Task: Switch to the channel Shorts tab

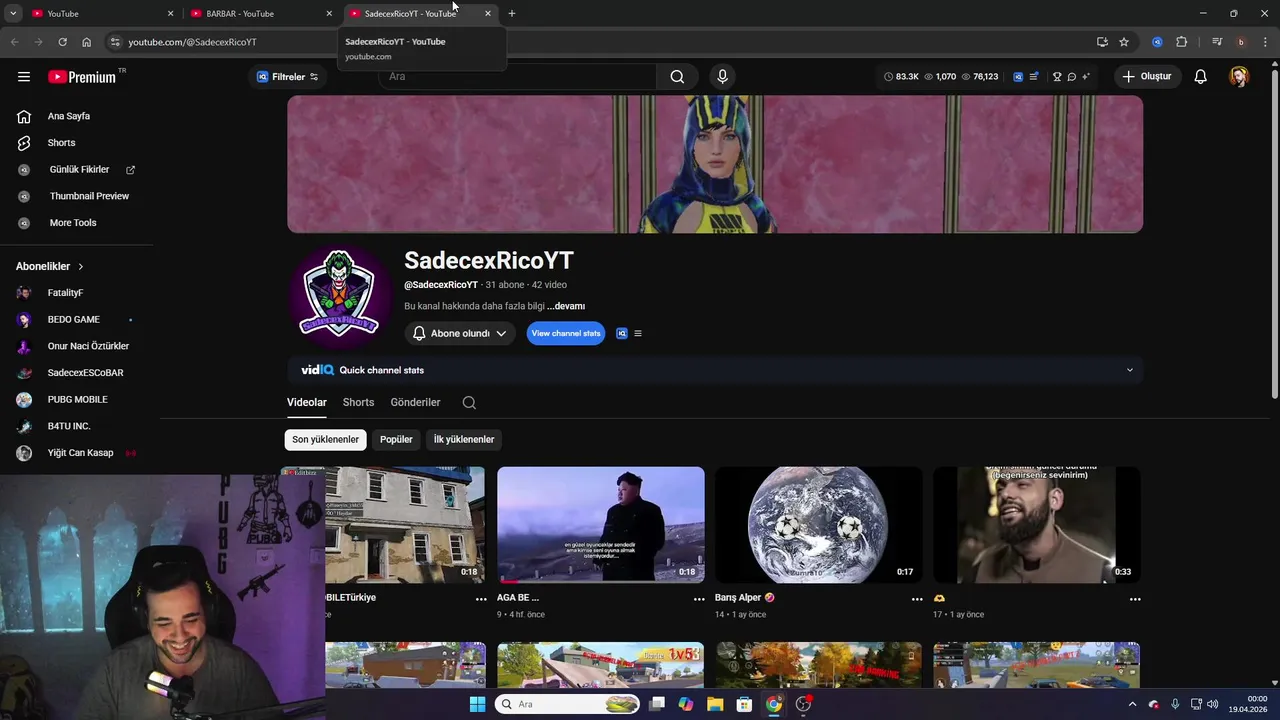Action: (x=358, y=402)
